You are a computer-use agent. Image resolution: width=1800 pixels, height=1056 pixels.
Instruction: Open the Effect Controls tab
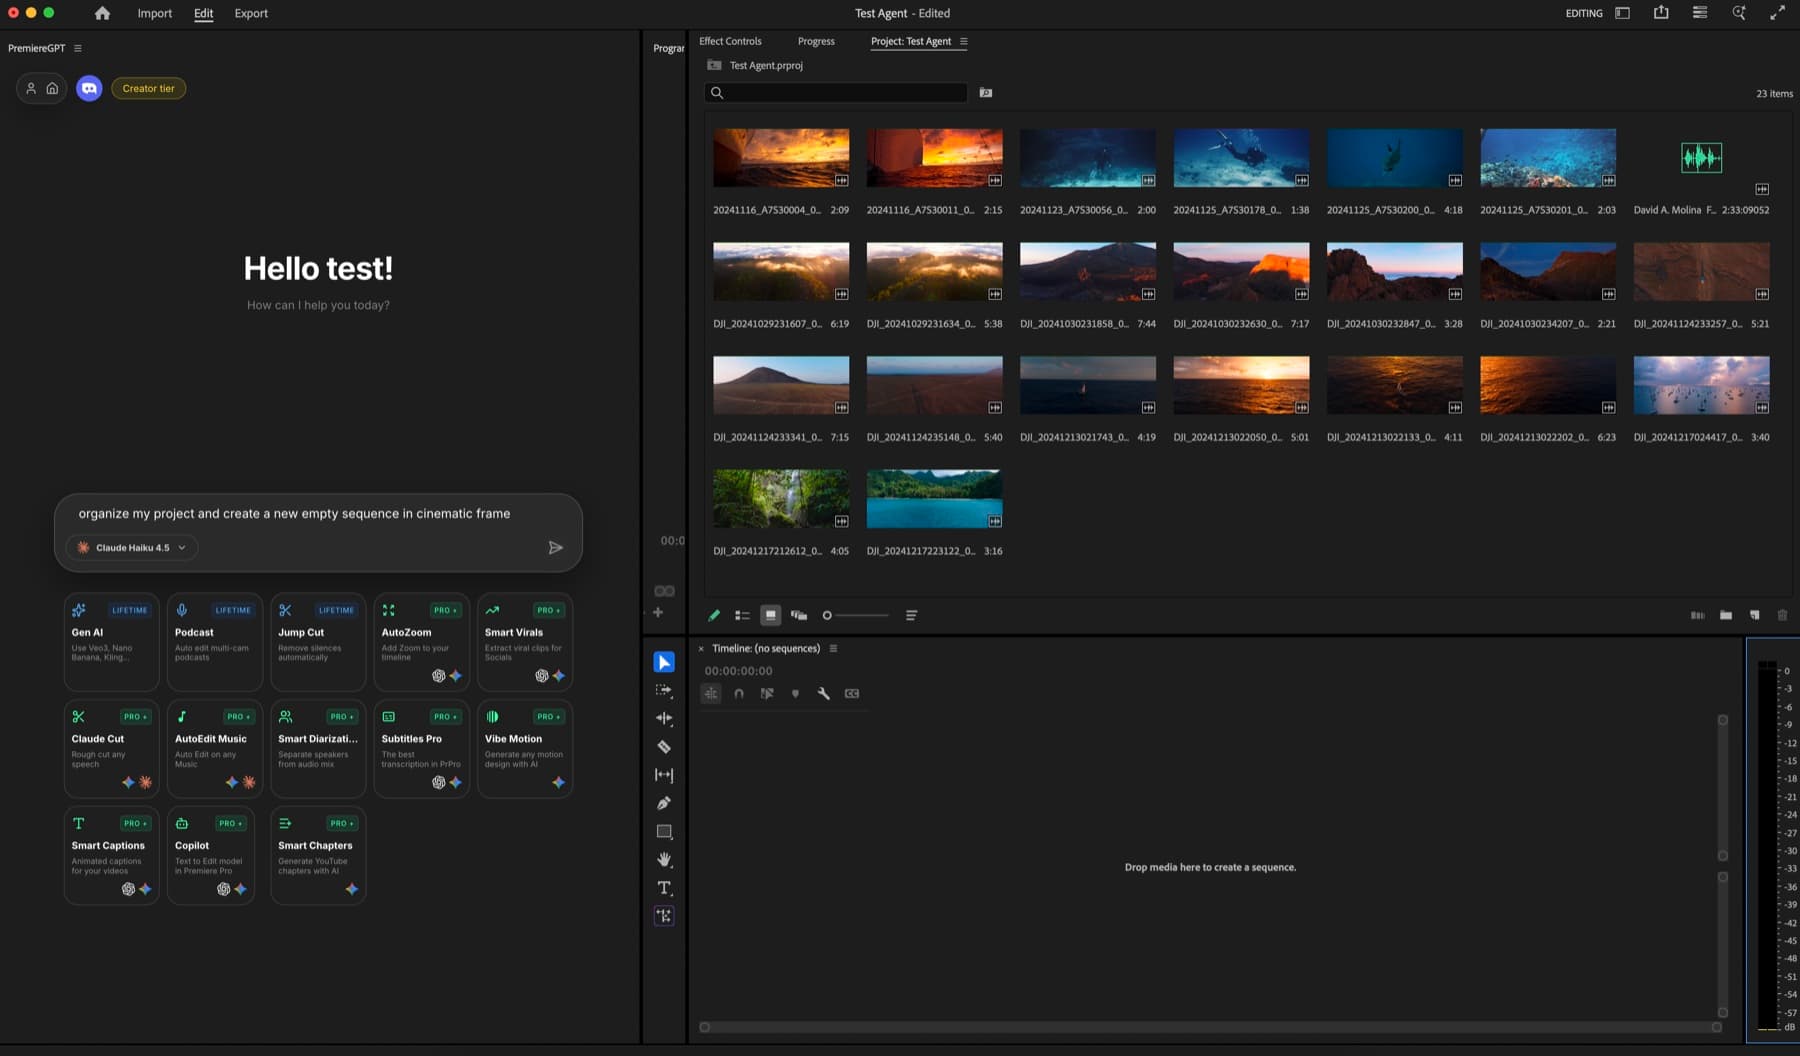pos(730,41)
